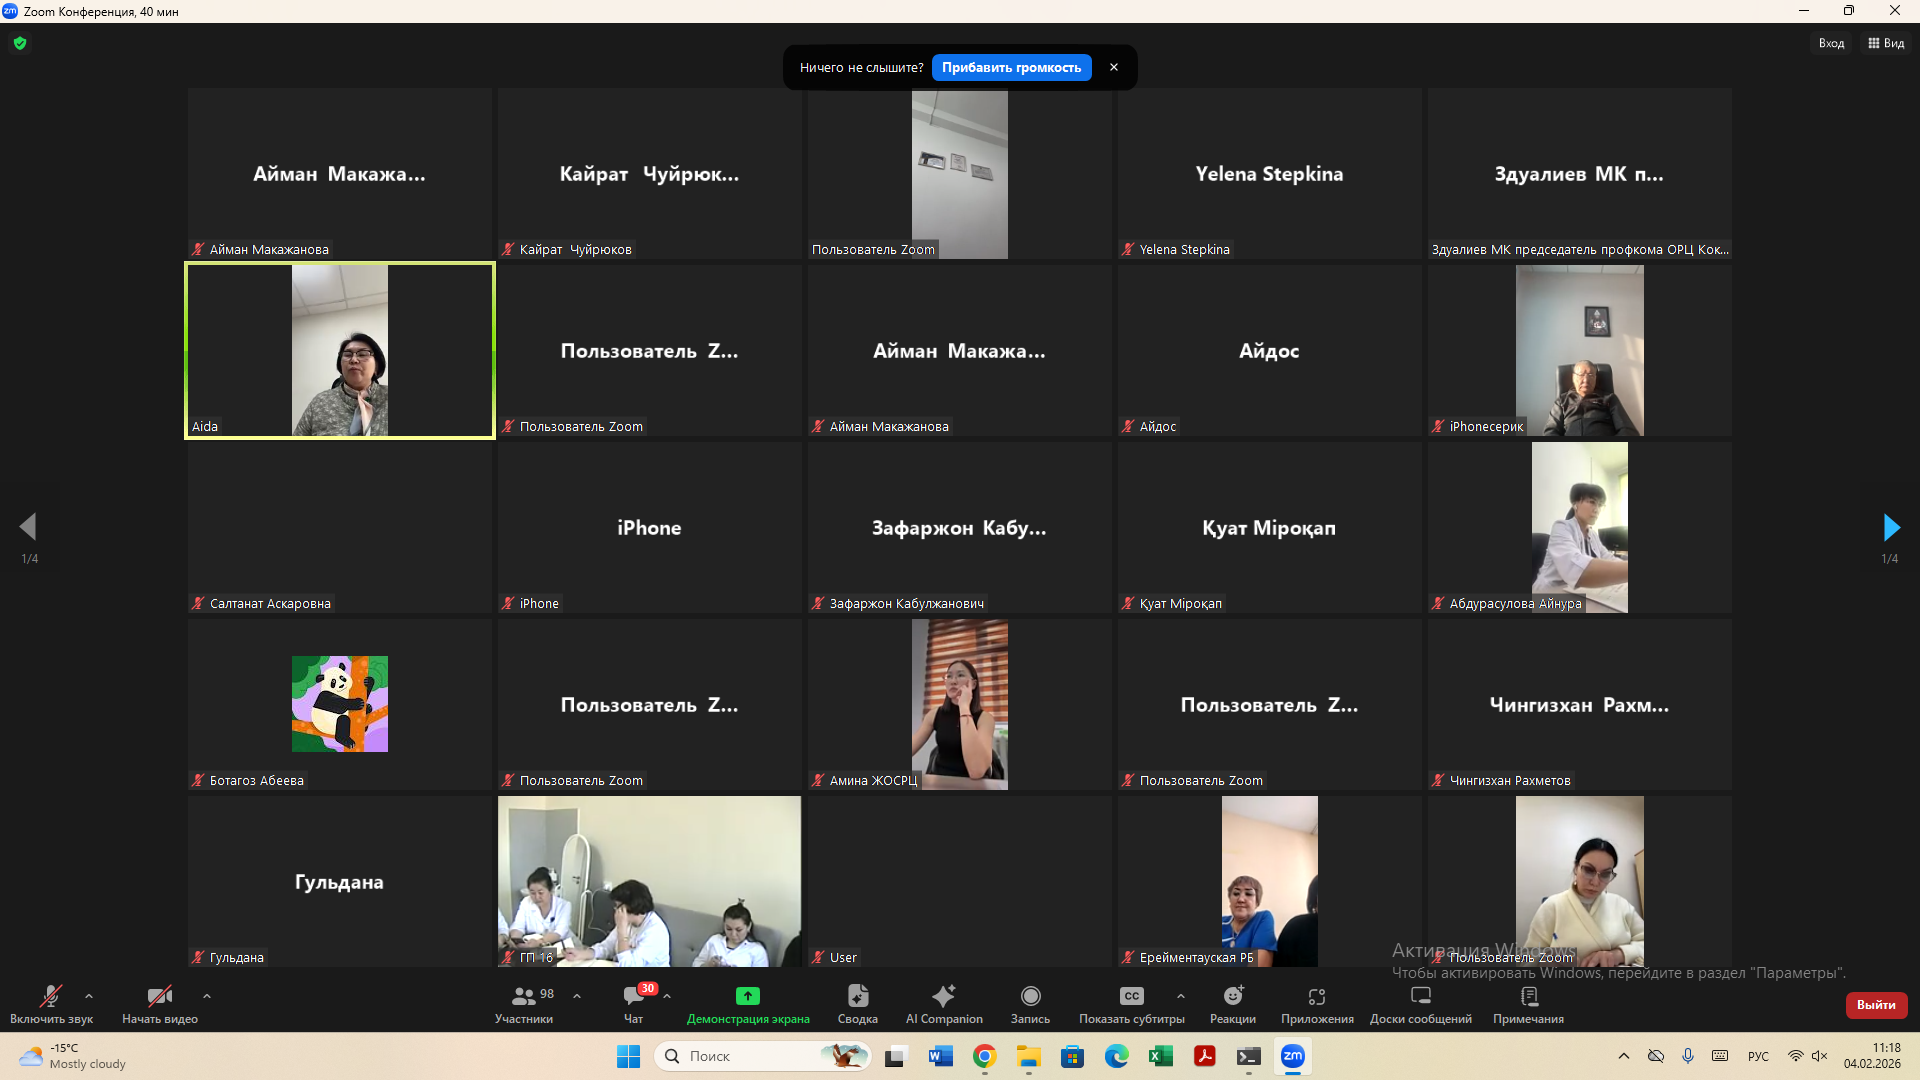Expand the participants options chevron
The image size is (1920, 1080).
pyautogui.click(x=577, y=996)
